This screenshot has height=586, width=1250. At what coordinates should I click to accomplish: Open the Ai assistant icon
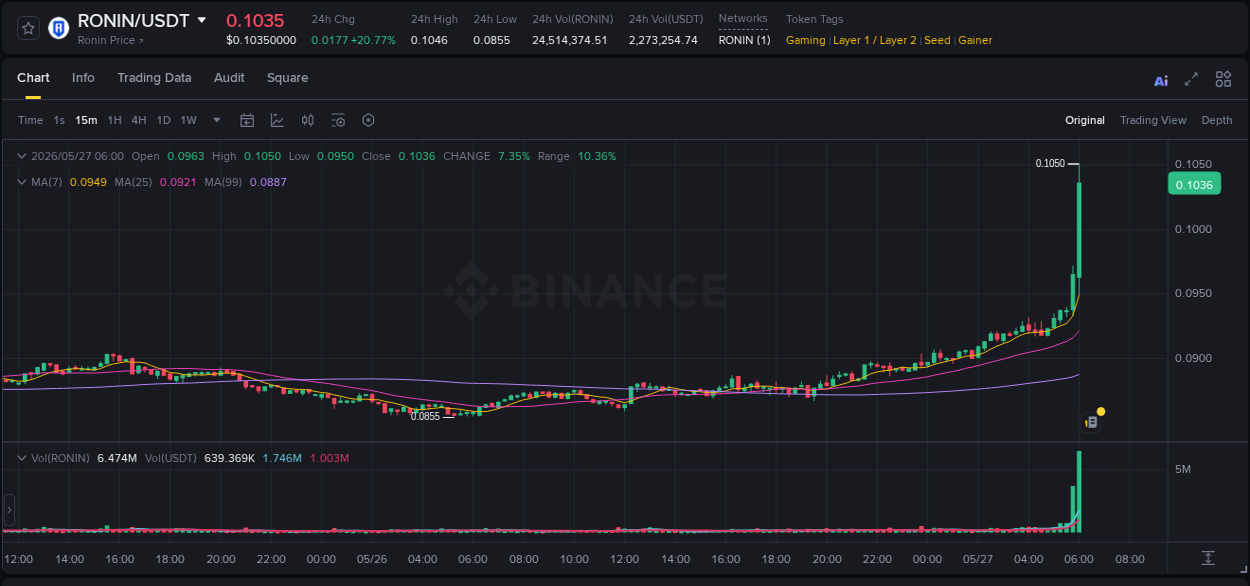click(x=1161, y=80)
